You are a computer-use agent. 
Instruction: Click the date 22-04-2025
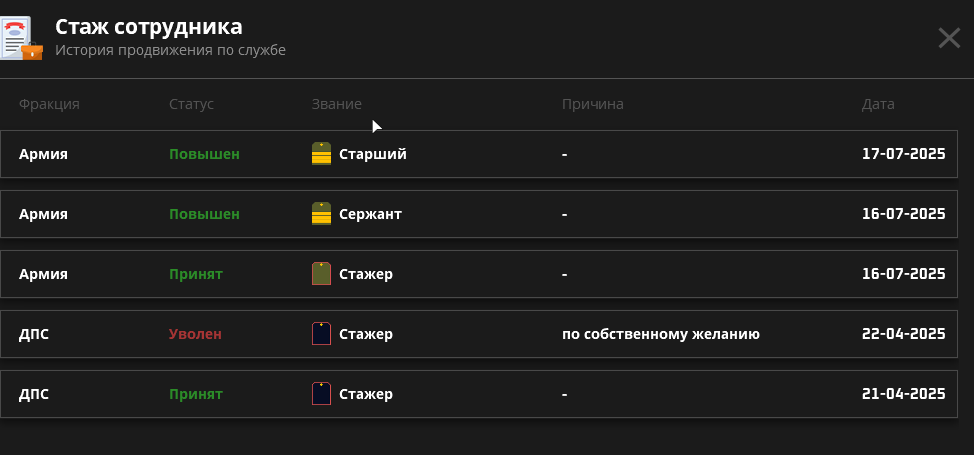904,334
